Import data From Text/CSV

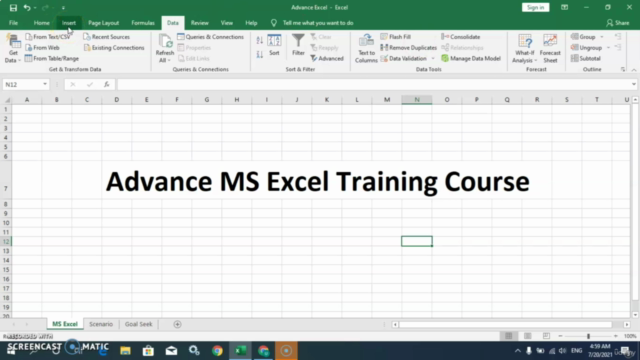pos(48,37)
